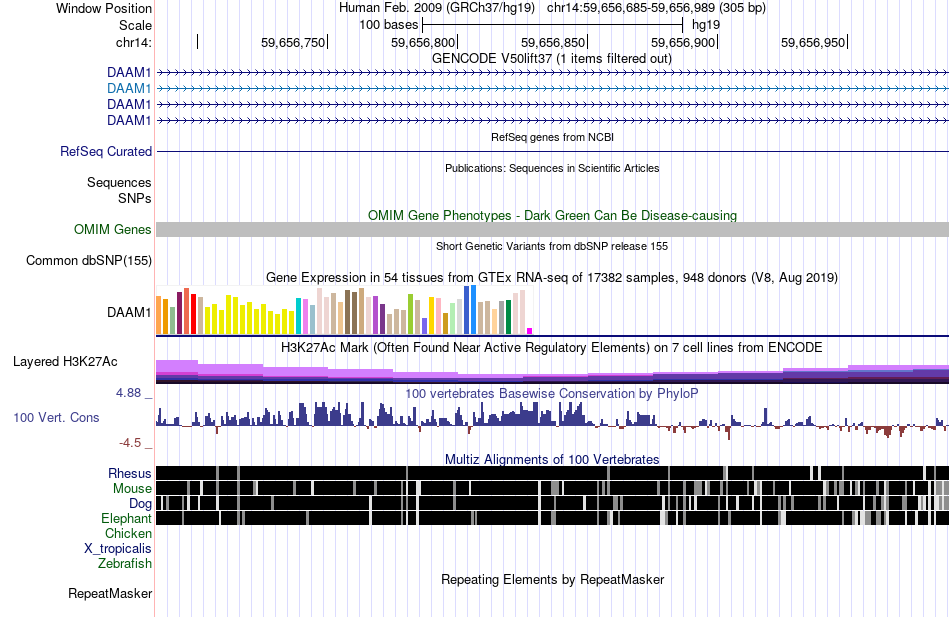The width and height of the screenshot is (950, 617).
Task: Click the 100 Vert. Cons label
Action: coord(56,418)
